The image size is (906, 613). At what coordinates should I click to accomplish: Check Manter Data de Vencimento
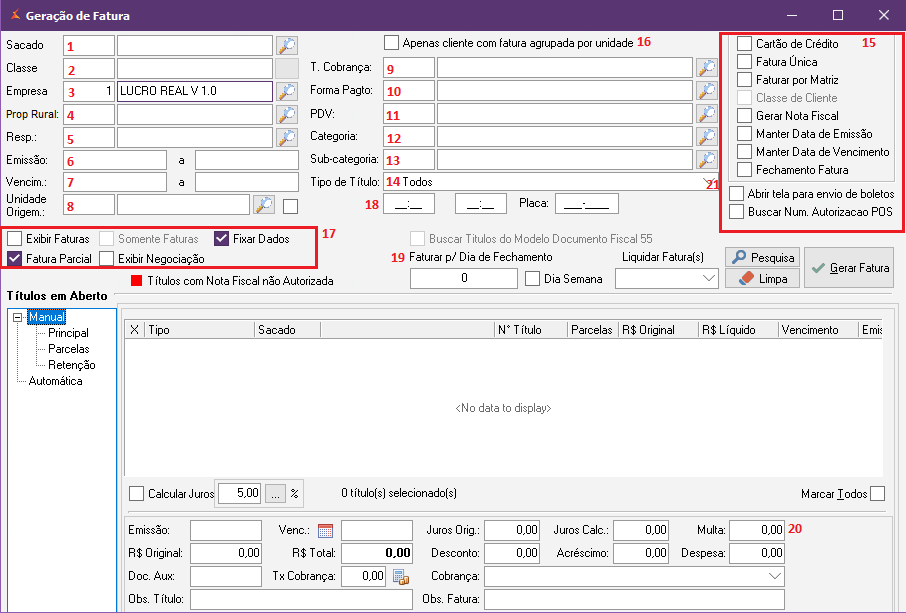point(745,151)
